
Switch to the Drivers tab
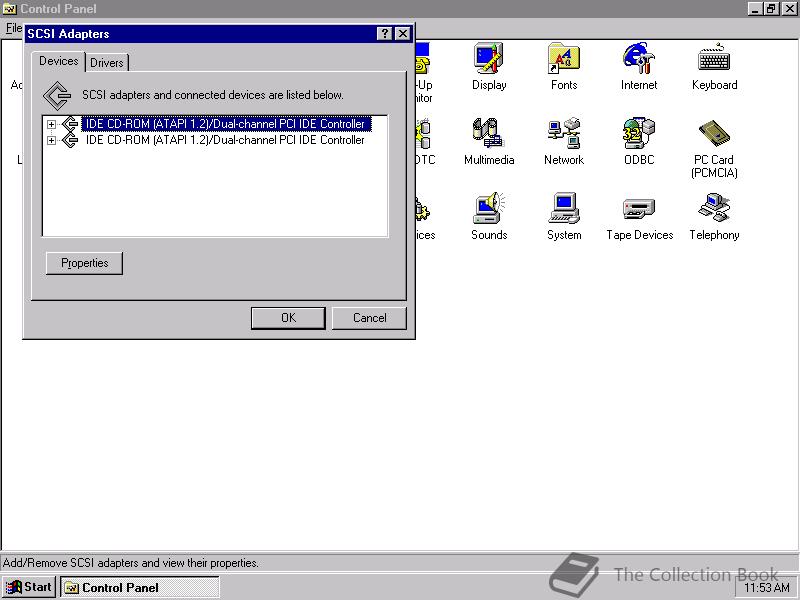[107, 63]
